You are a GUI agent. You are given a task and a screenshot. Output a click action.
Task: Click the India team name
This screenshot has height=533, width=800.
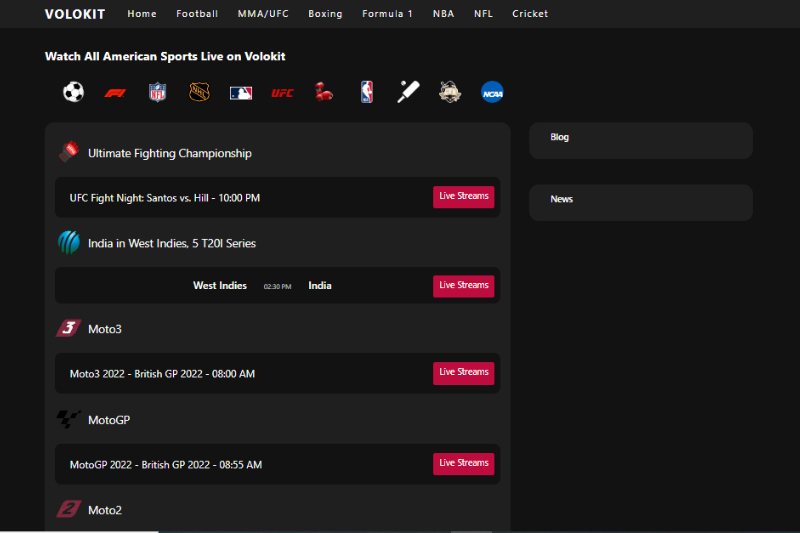pyautogui.click(x=320, y=286)
